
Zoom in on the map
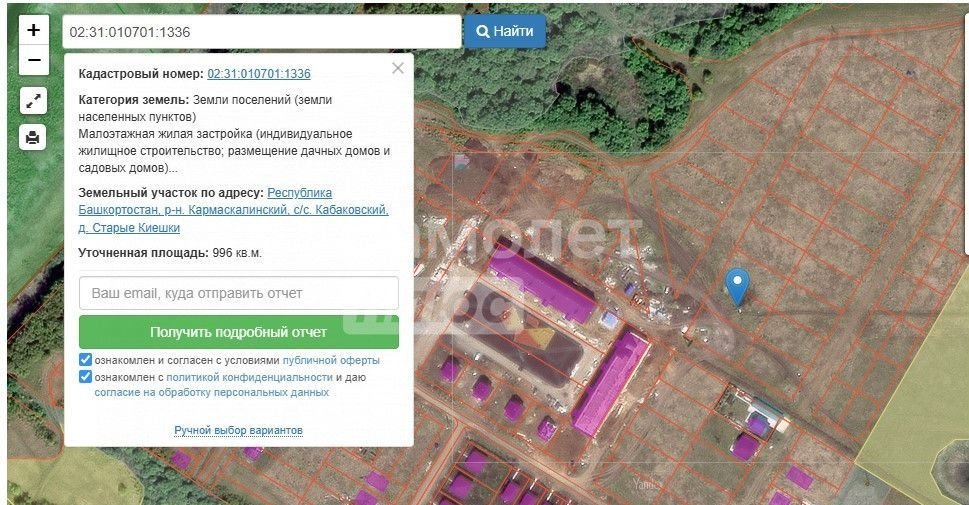coord(33,31)
